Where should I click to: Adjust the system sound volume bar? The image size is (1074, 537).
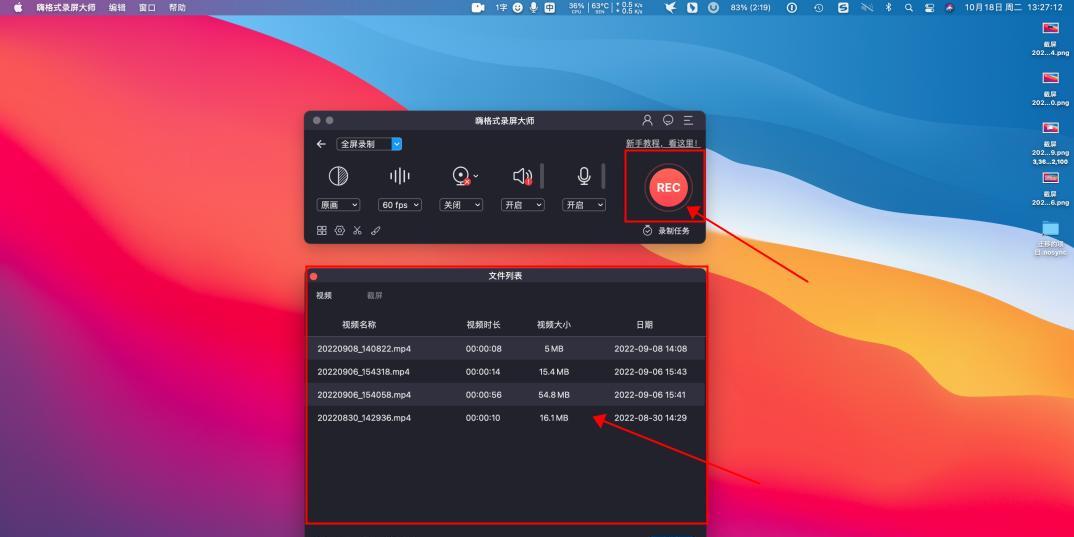pos(542,176)
